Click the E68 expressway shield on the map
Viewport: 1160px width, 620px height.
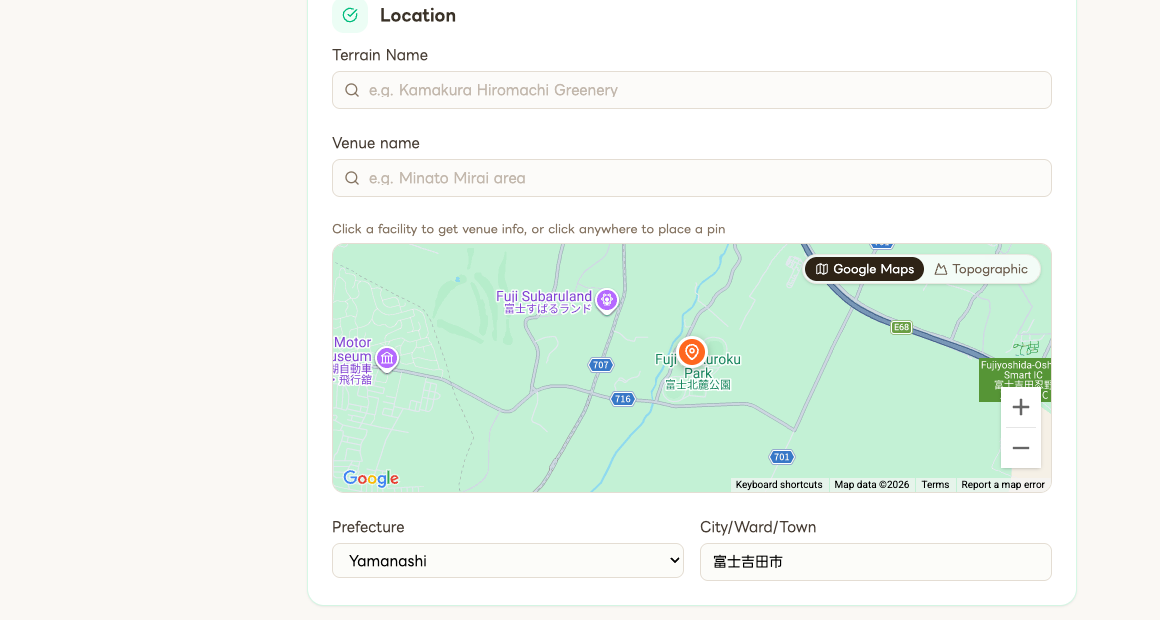click(x=899, y=326)
